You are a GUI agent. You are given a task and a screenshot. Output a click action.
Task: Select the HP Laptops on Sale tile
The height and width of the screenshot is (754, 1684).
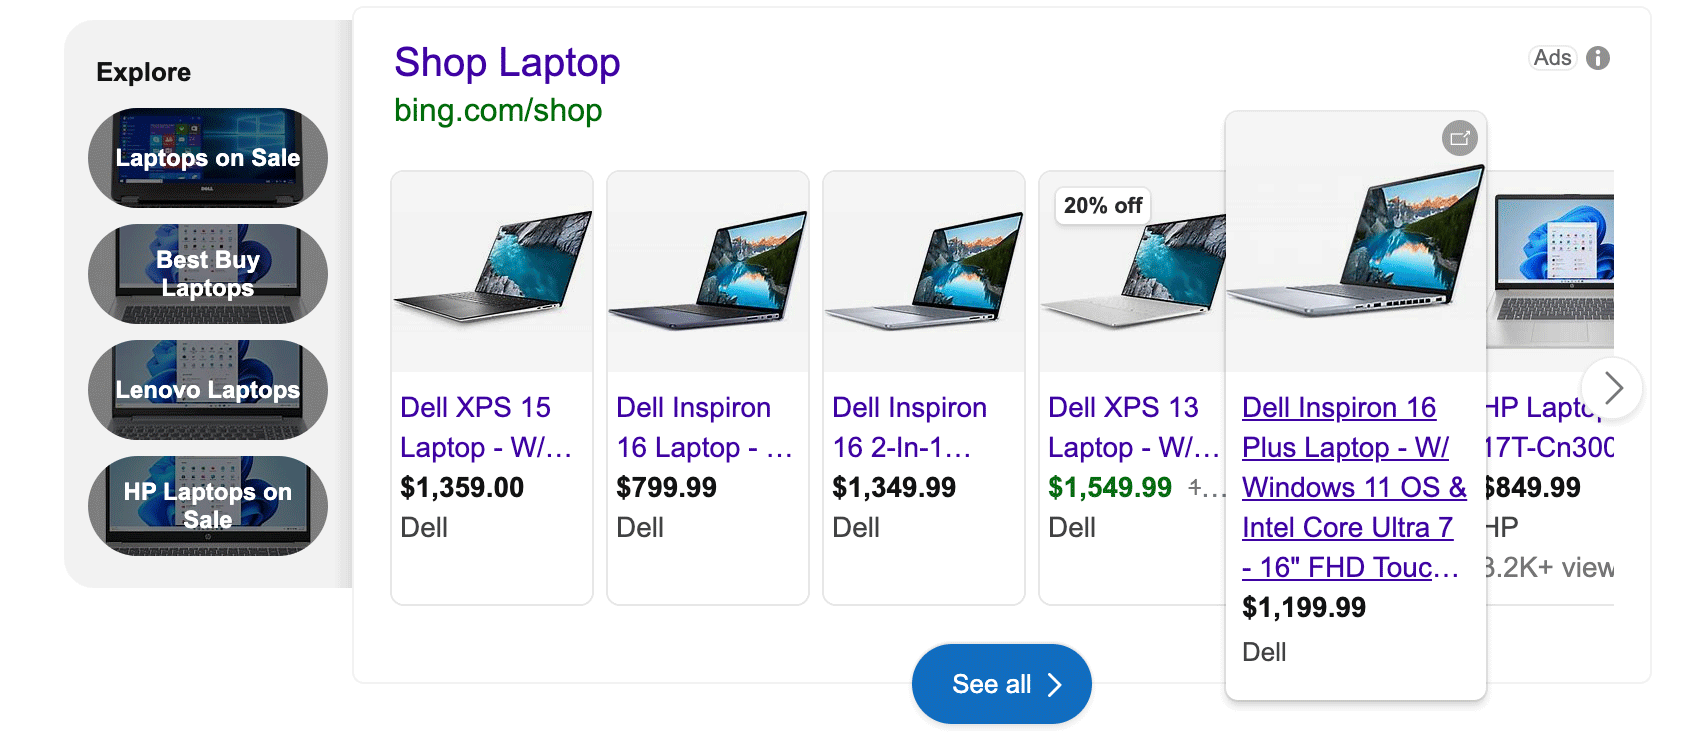pyautogui.click(x=206, y=505)
